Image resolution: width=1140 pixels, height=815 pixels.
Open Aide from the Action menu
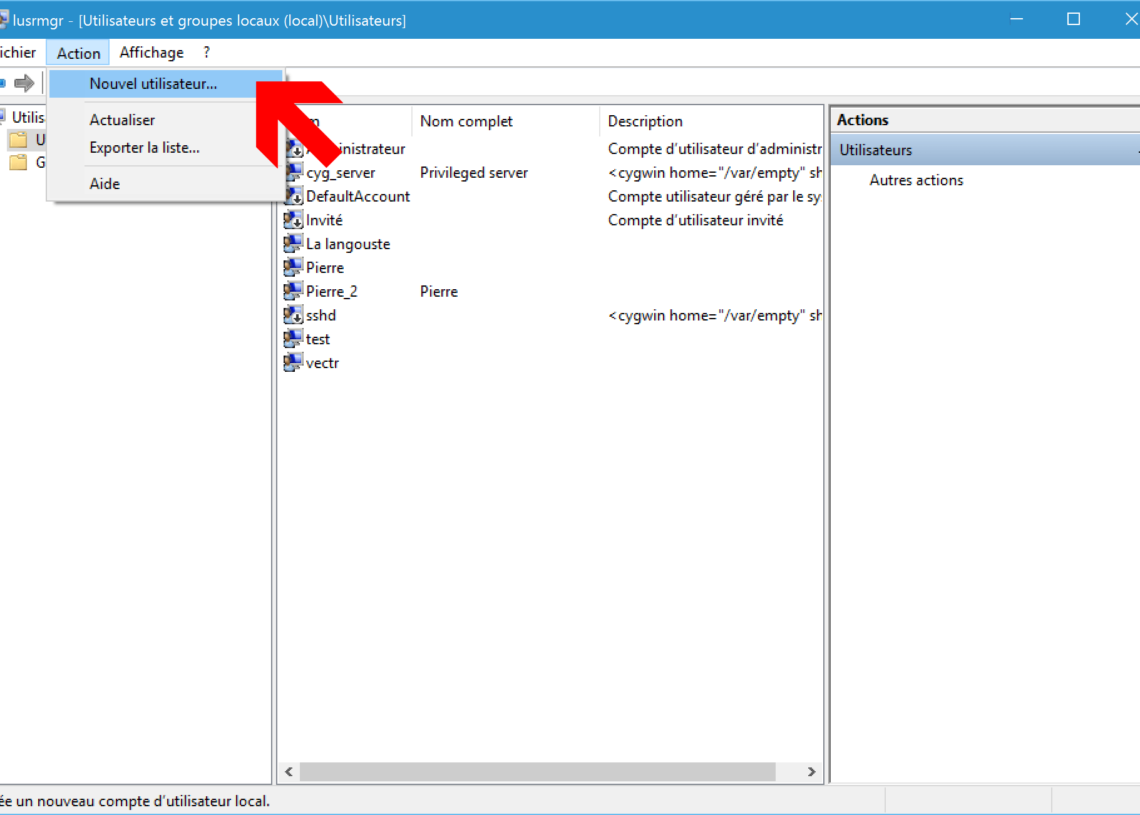105,184
